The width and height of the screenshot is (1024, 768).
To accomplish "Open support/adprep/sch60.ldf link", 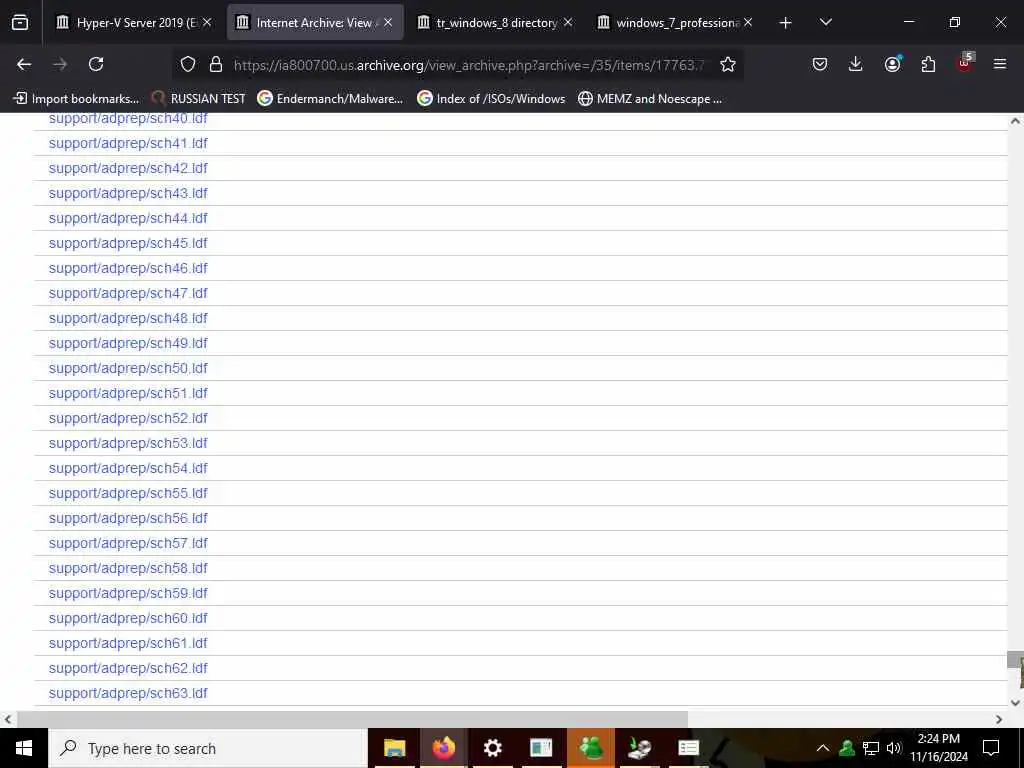I will tap(128, 618).
